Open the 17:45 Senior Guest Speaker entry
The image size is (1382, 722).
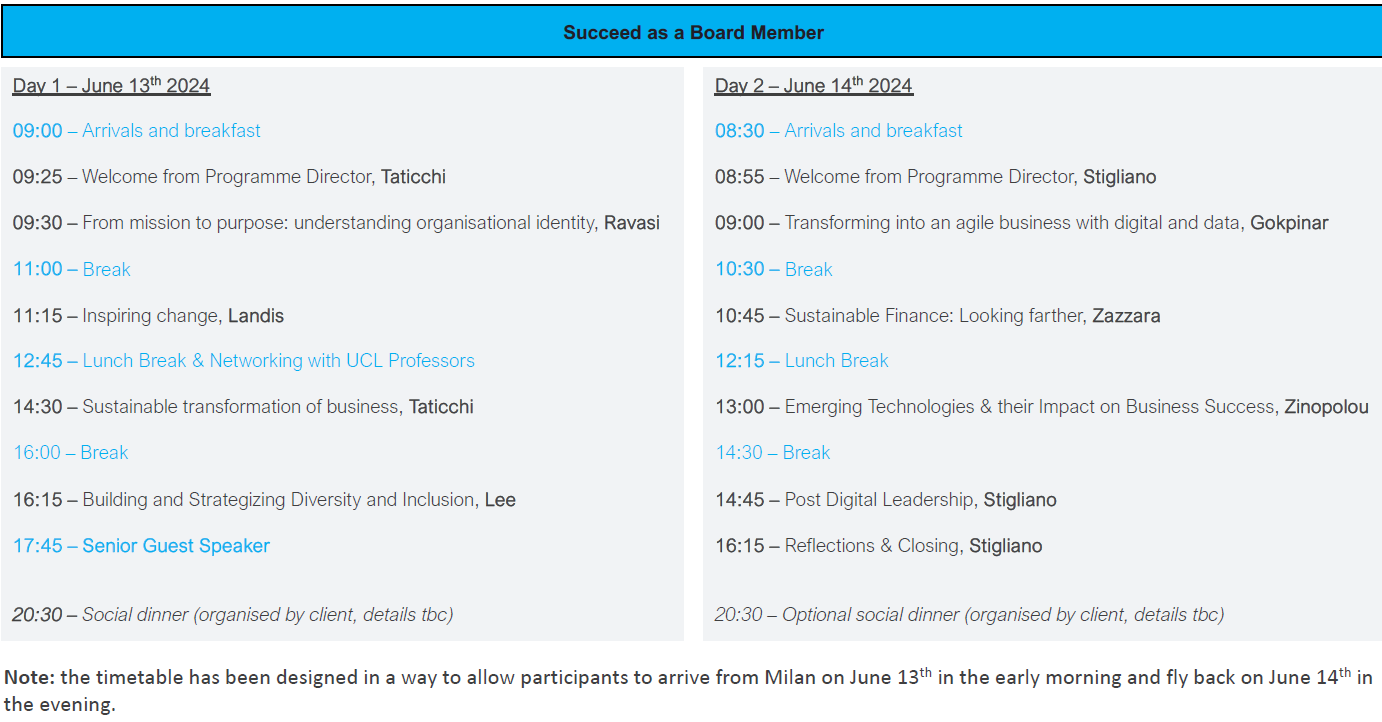tap(142, 546)
